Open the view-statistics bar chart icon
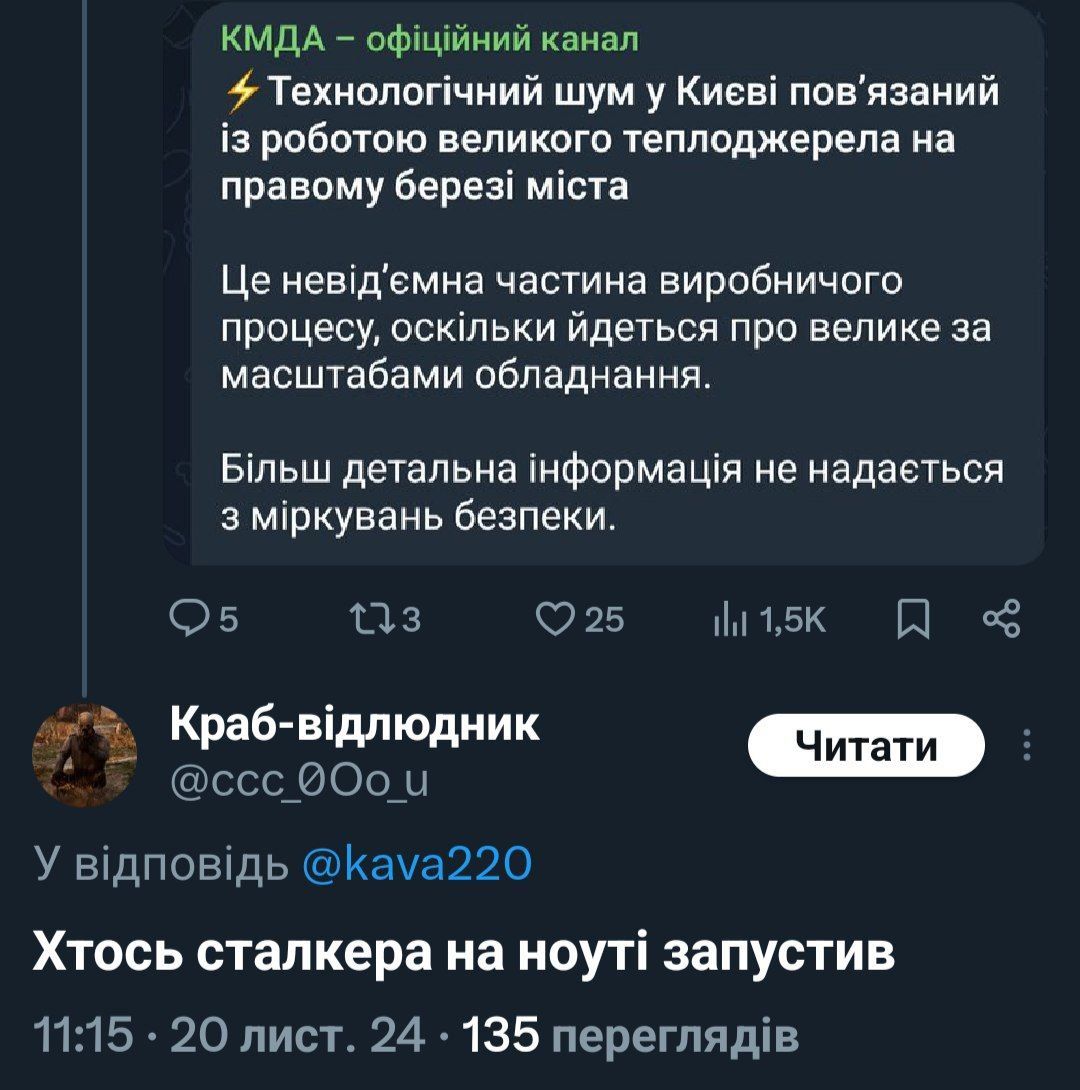1080x1090 pixels. 722,620
